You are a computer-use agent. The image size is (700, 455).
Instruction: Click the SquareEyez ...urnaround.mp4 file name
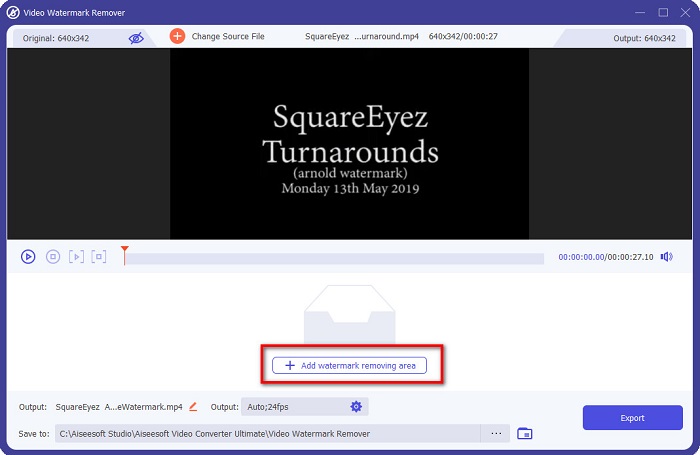pyautogui.click(x=362, y=37)
